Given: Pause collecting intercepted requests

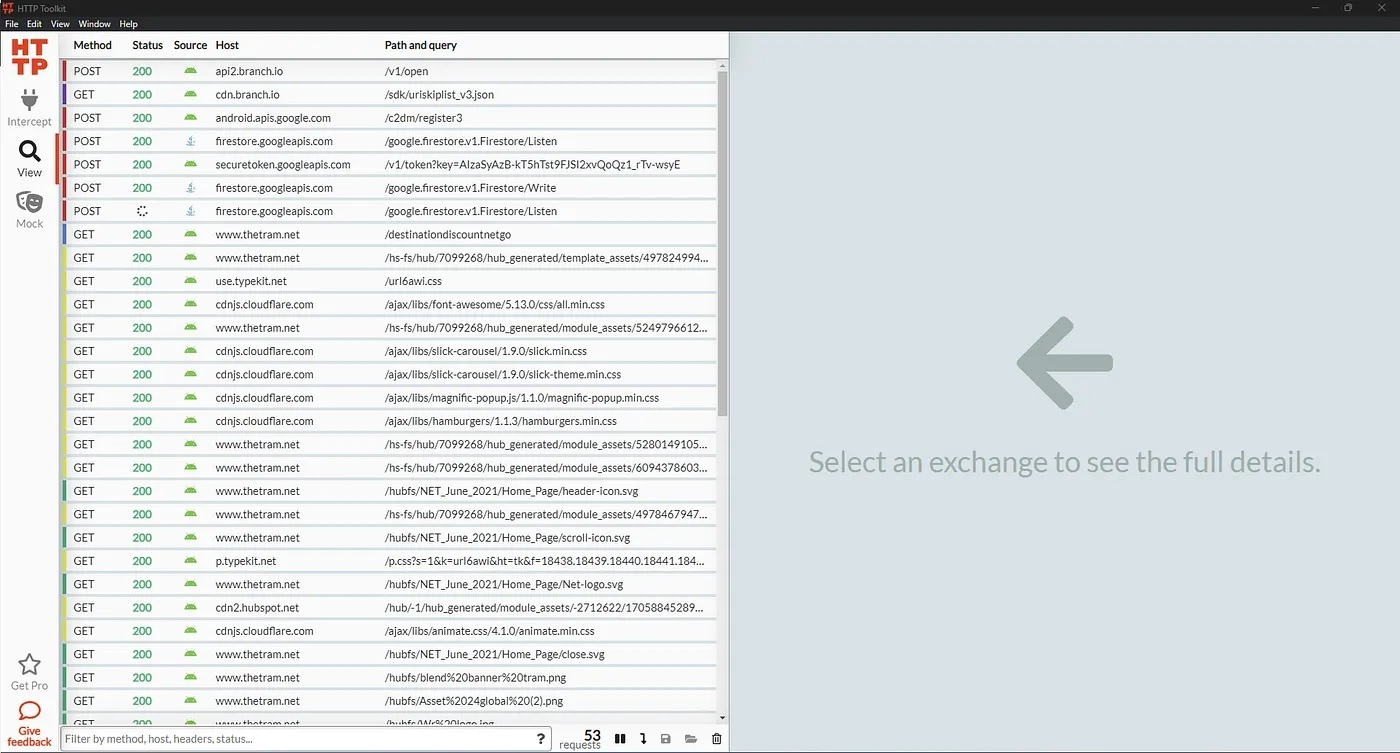Looking at the screenshot, I should (620, 739).
